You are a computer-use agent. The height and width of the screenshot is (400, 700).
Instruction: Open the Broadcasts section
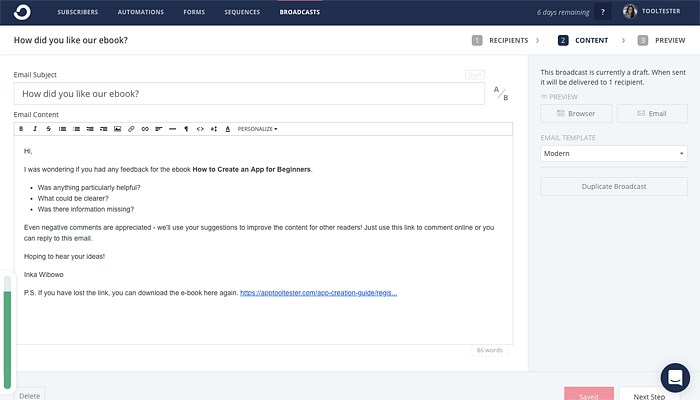[x=300, y=12]
